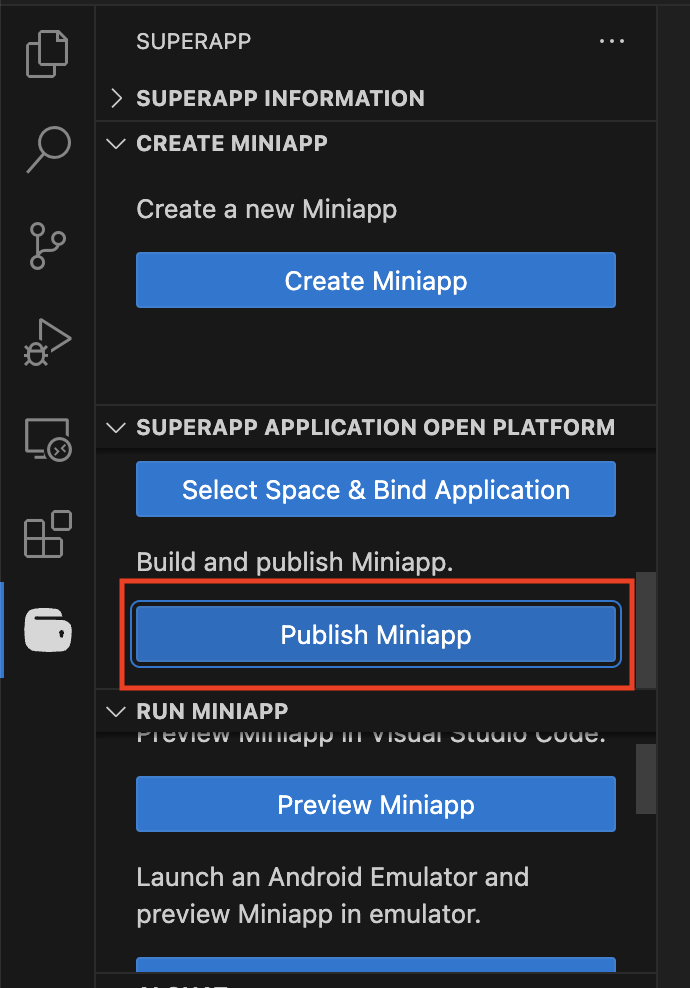Collapse the RUN MINIAPP section

click(x=376, y=711)
